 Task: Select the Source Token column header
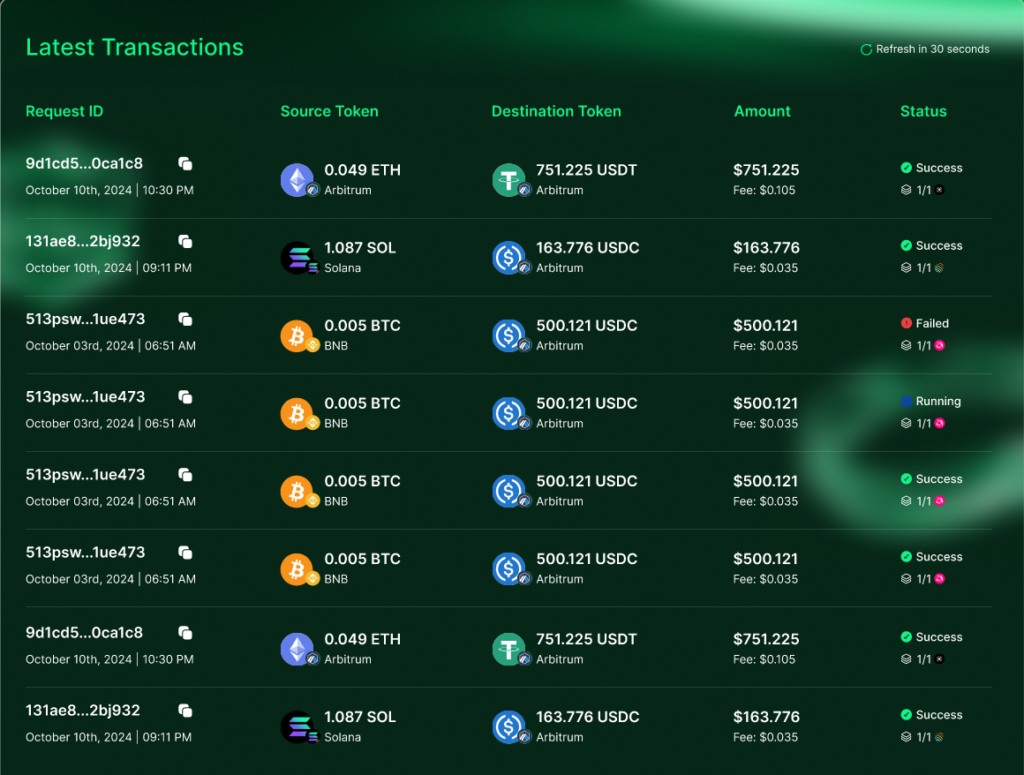pyautogui.click(x=329, y=111)
